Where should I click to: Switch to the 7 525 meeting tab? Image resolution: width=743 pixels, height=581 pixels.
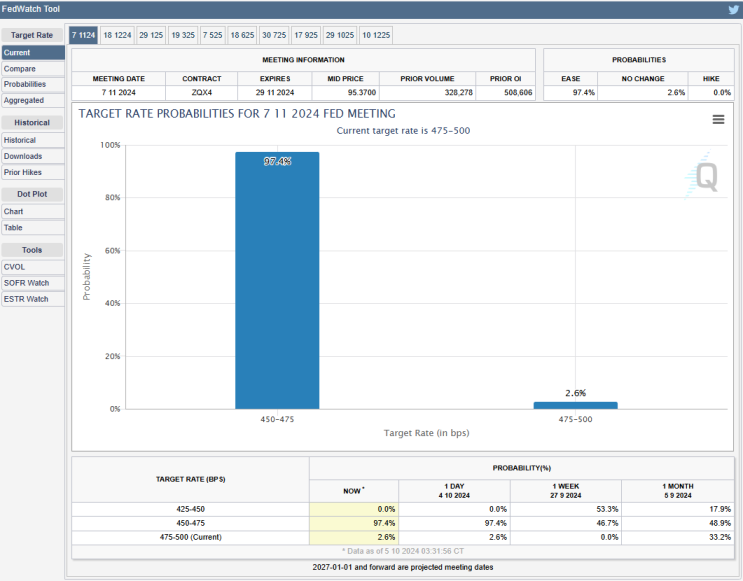point(212,35)
